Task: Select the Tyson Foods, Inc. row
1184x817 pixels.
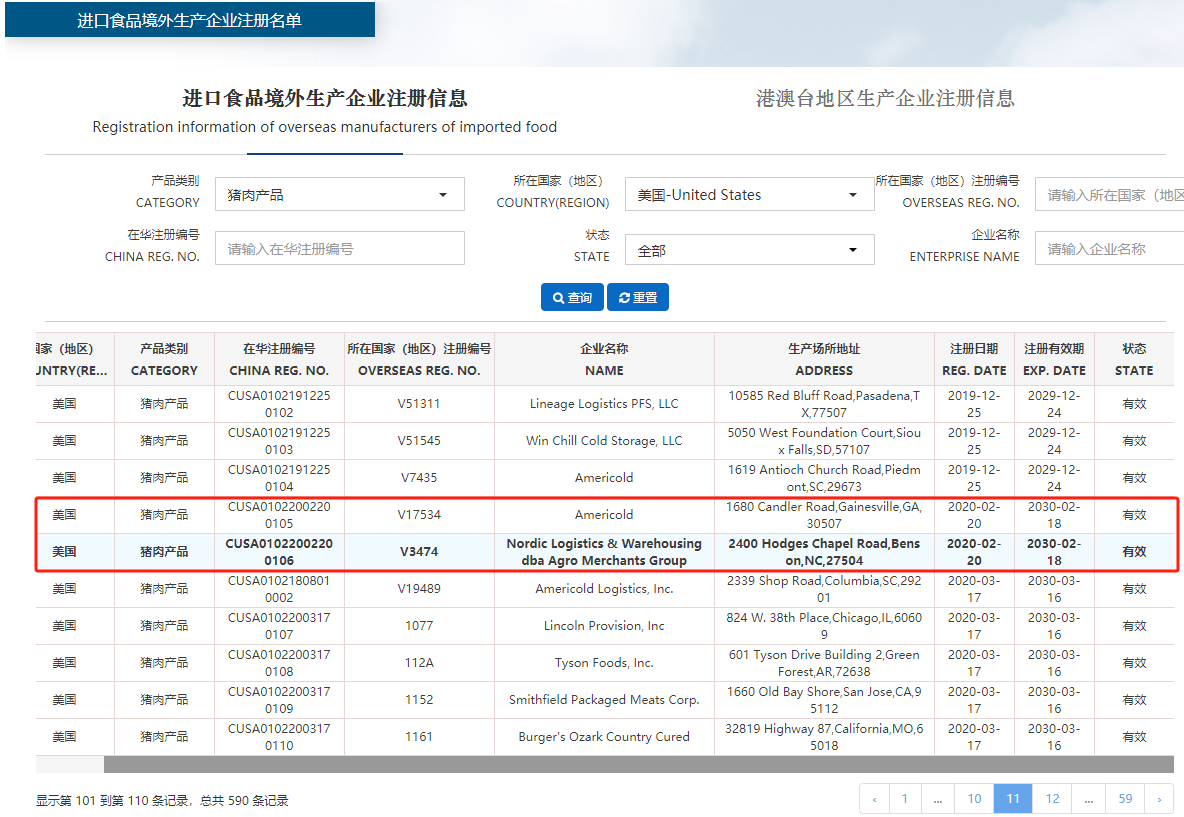Action: tap(604, 663)
